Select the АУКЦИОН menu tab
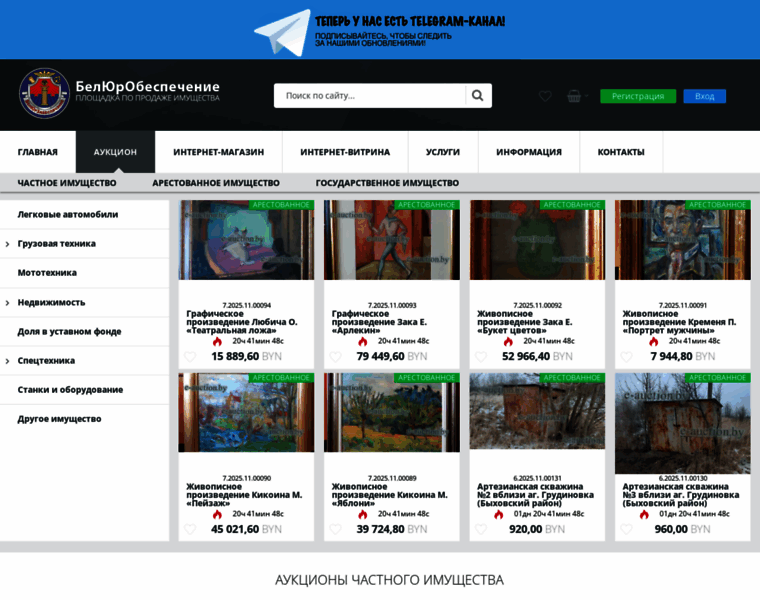This screenshot has width=760, height=600. click(115, 152)
